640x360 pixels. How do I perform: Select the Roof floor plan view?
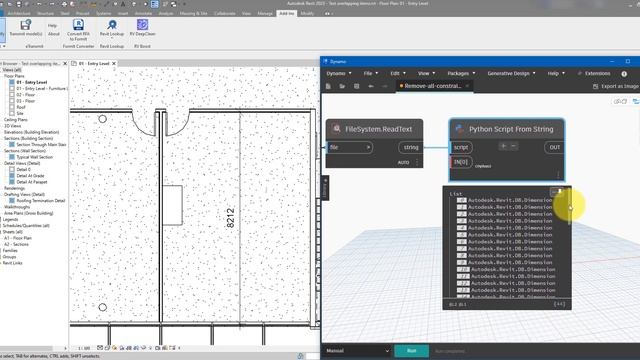pyautogui.click(x=21, y=107)
